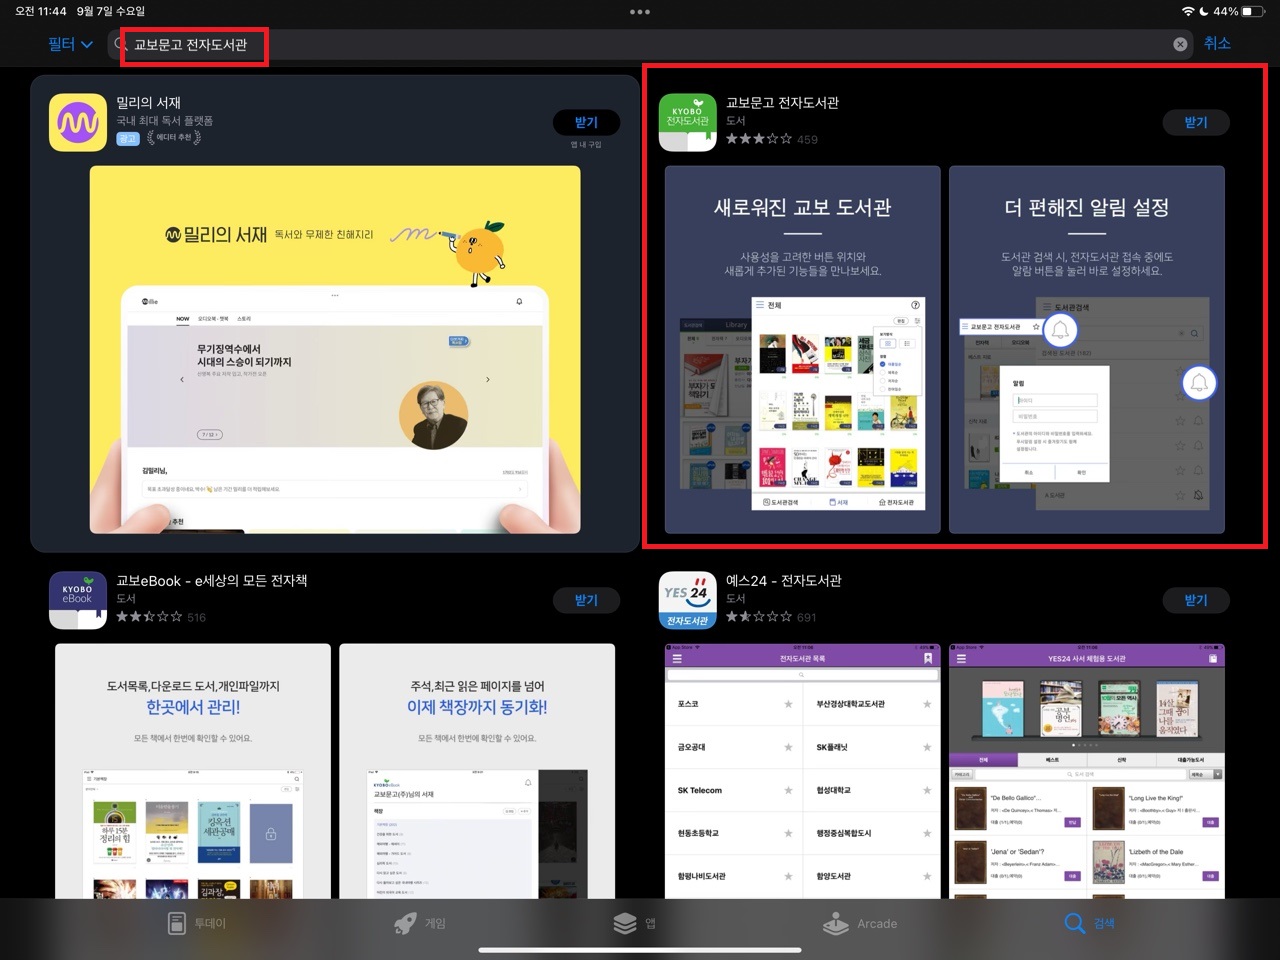Open the YES24 전자도서관 app icon

(688, 600)
